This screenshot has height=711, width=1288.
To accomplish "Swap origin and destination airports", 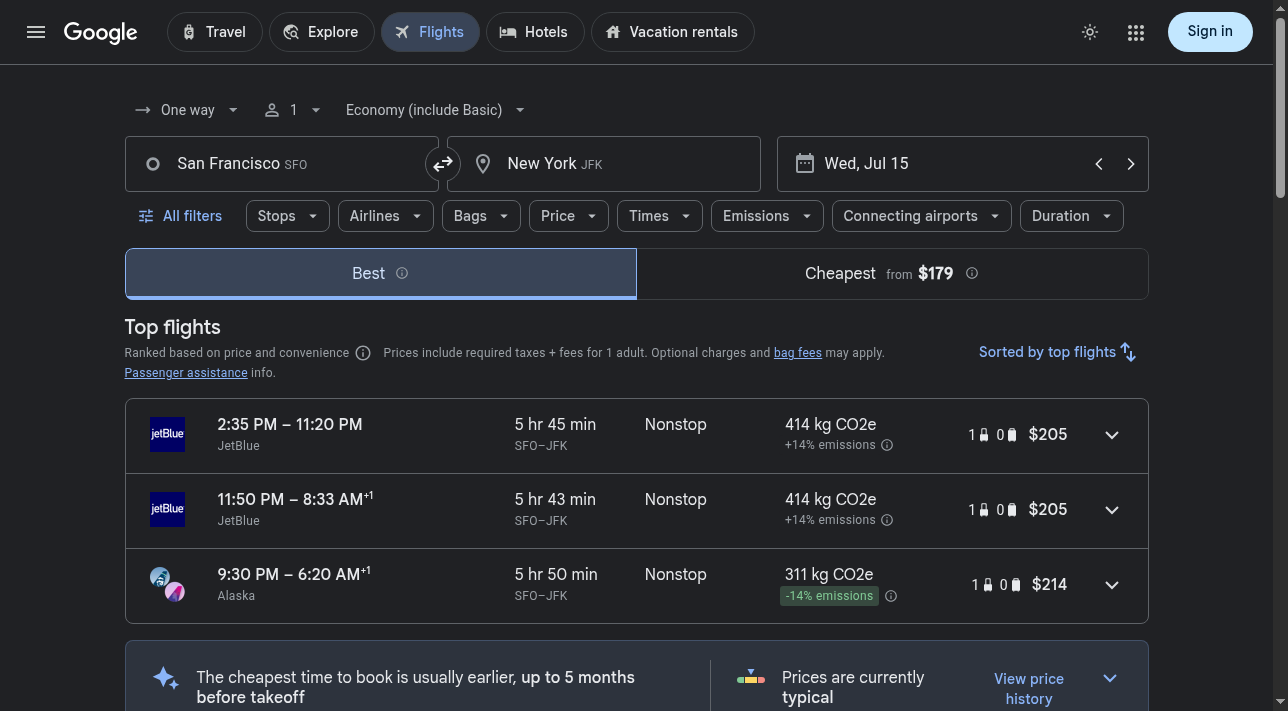I will 443,164.
